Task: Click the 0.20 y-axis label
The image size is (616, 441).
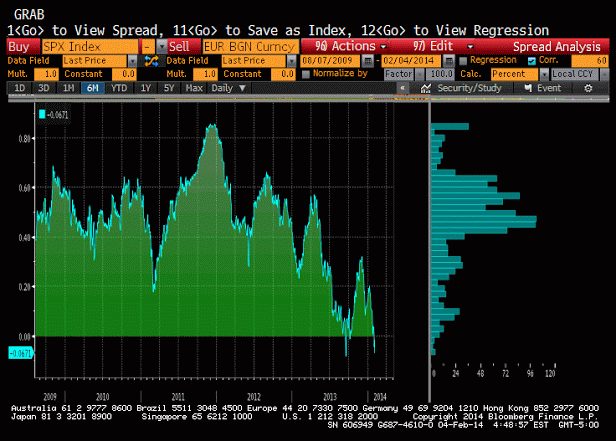Action: [x=24, y=287]
